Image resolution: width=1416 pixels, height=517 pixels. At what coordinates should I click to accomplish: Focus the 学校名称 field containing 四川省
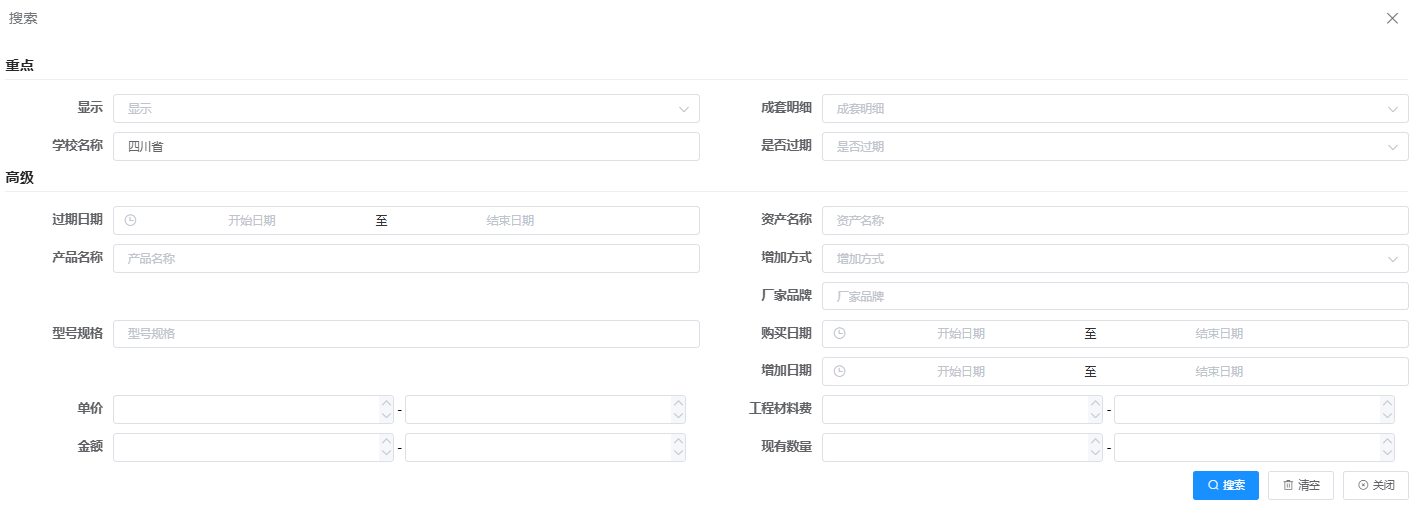406,147
